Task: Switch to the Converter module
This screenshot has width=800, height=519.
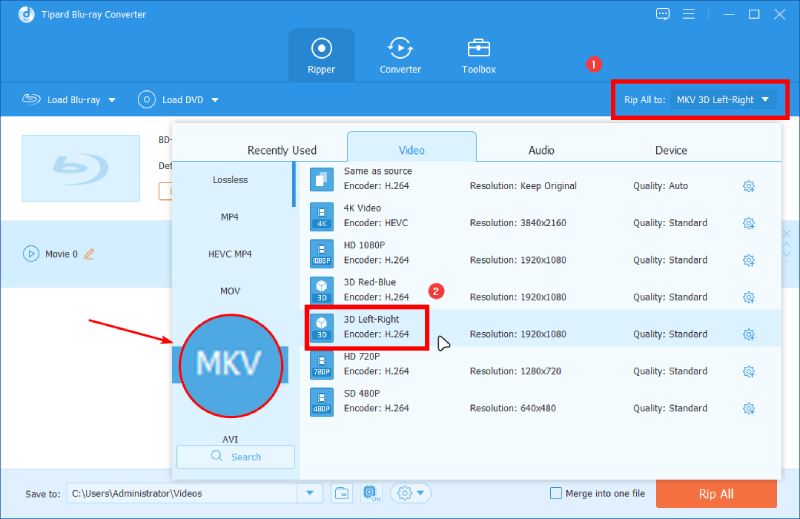Action: point(400,56)
